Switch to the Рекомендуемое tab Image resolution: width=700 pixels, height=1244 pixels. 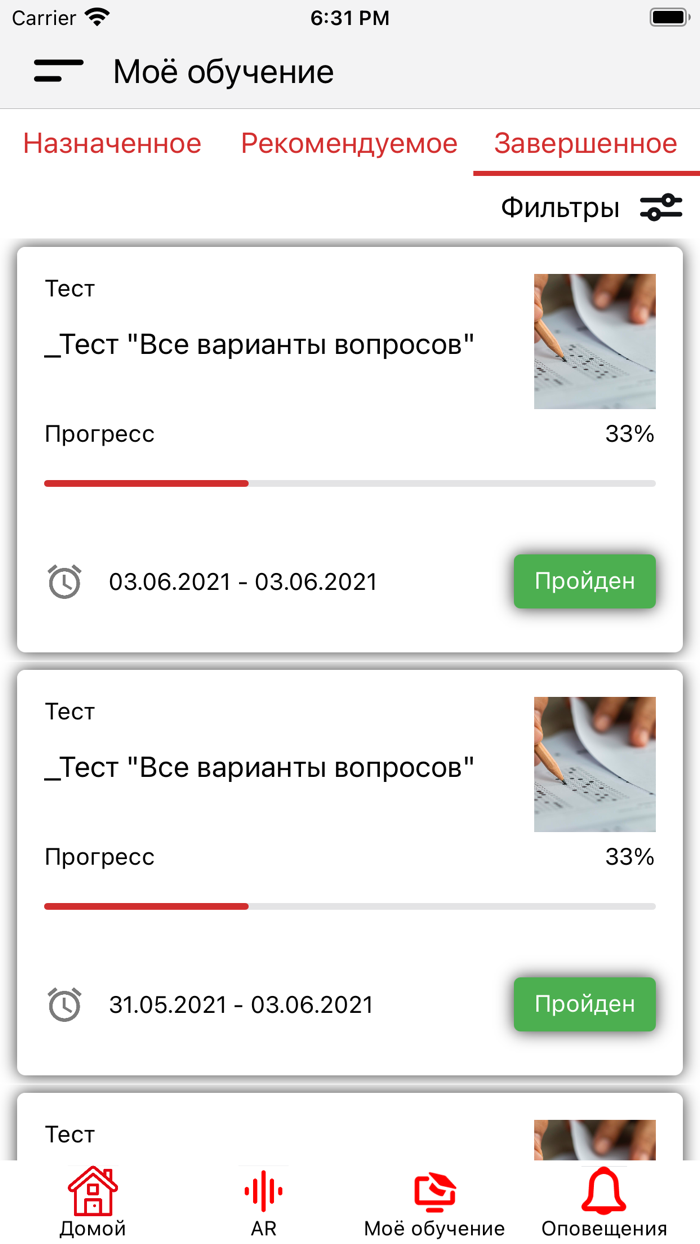click(x=348, y=143)
